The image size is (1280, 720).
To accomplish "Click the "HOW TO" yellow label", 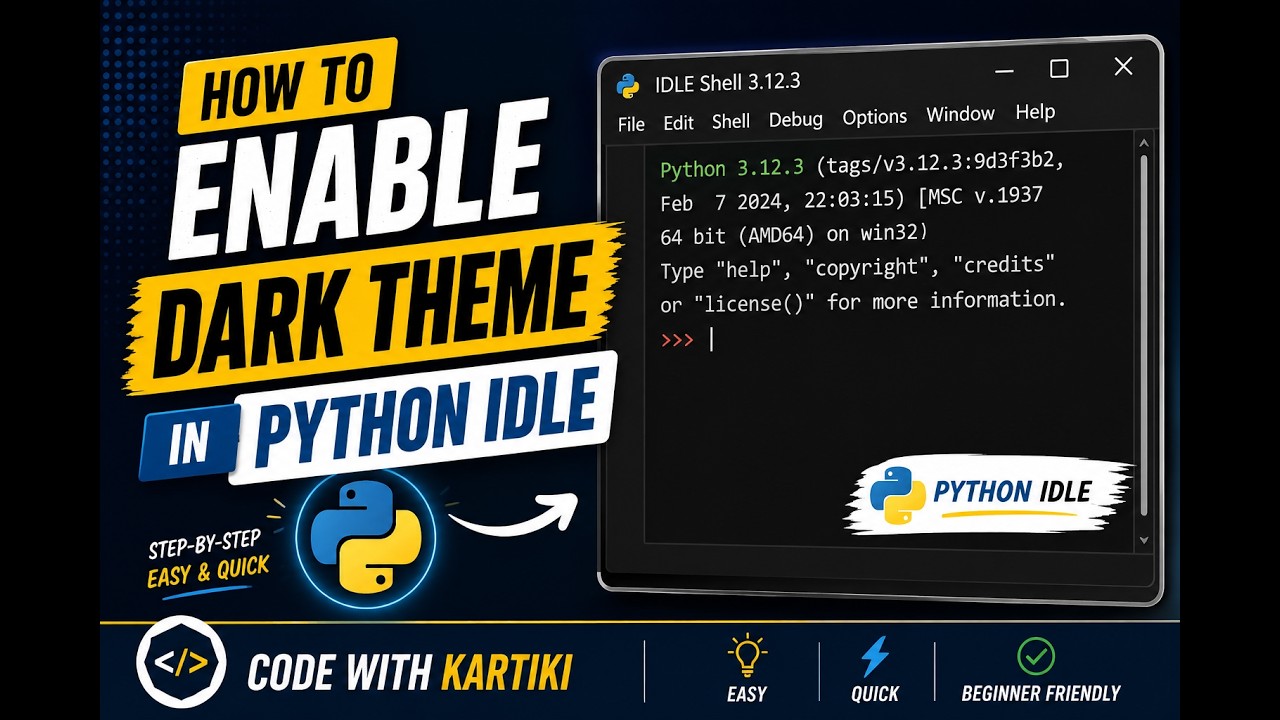I will point(287,84).
